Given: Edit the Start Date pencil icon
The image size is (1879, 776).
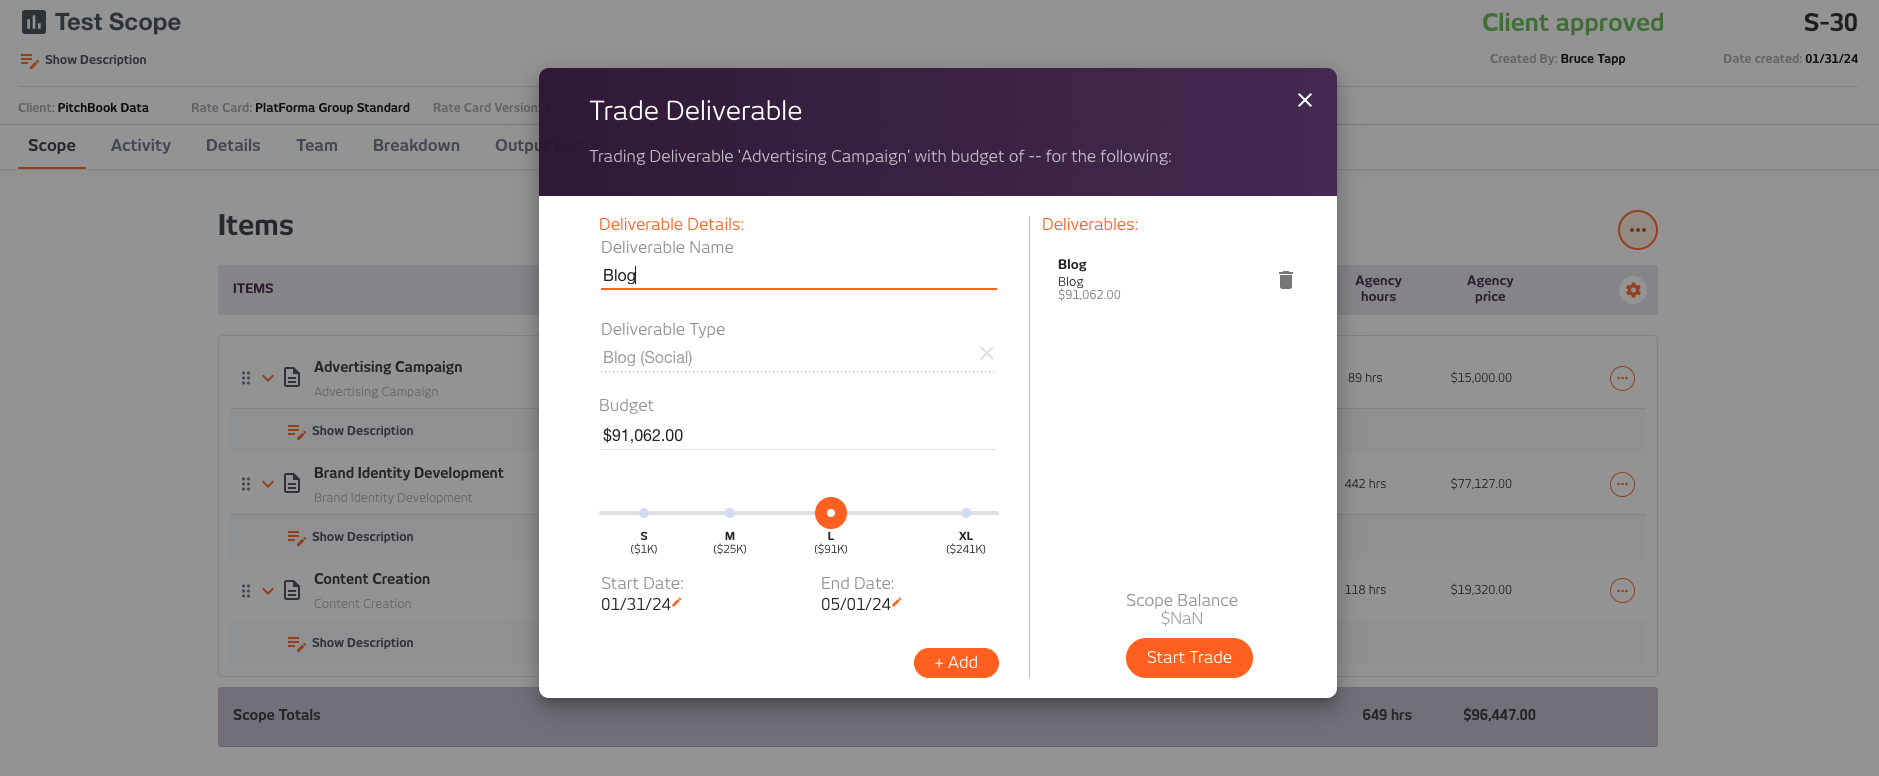Looking at the screenshot, I should (677, 602).
